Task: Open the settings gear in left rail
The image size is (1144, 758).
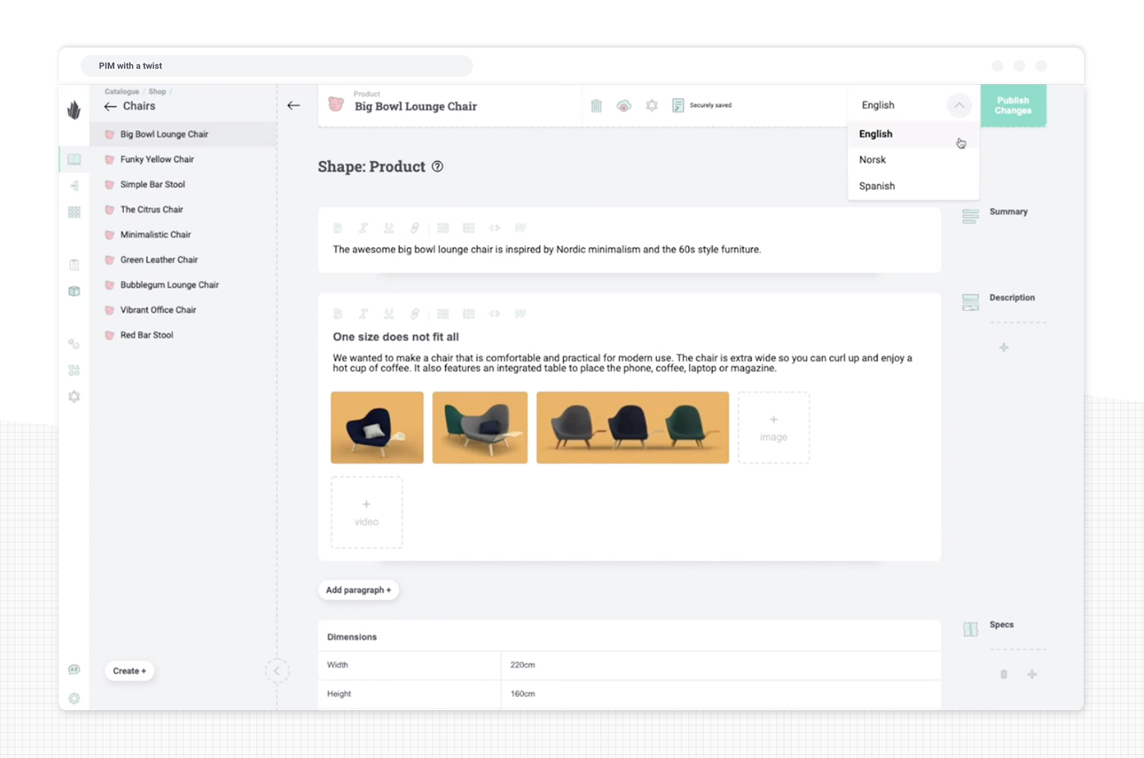Action: coord(74,397)
